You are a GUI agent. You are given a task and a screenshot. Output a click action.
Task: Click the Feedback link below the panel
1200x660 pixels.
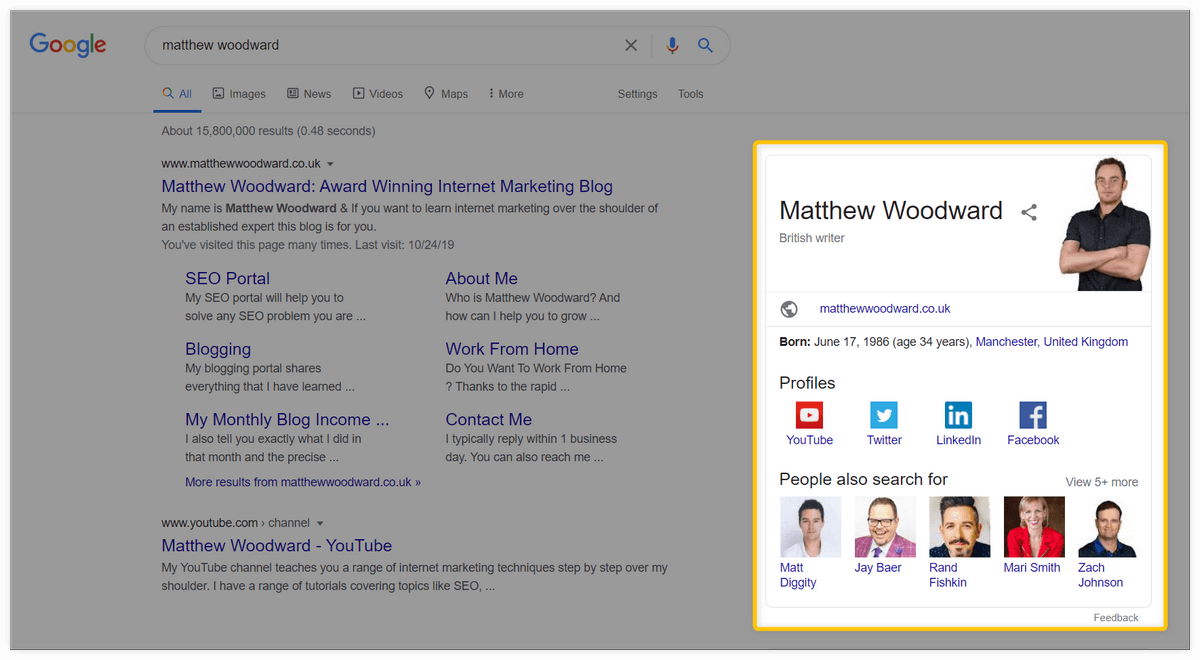pos(1116,618)
